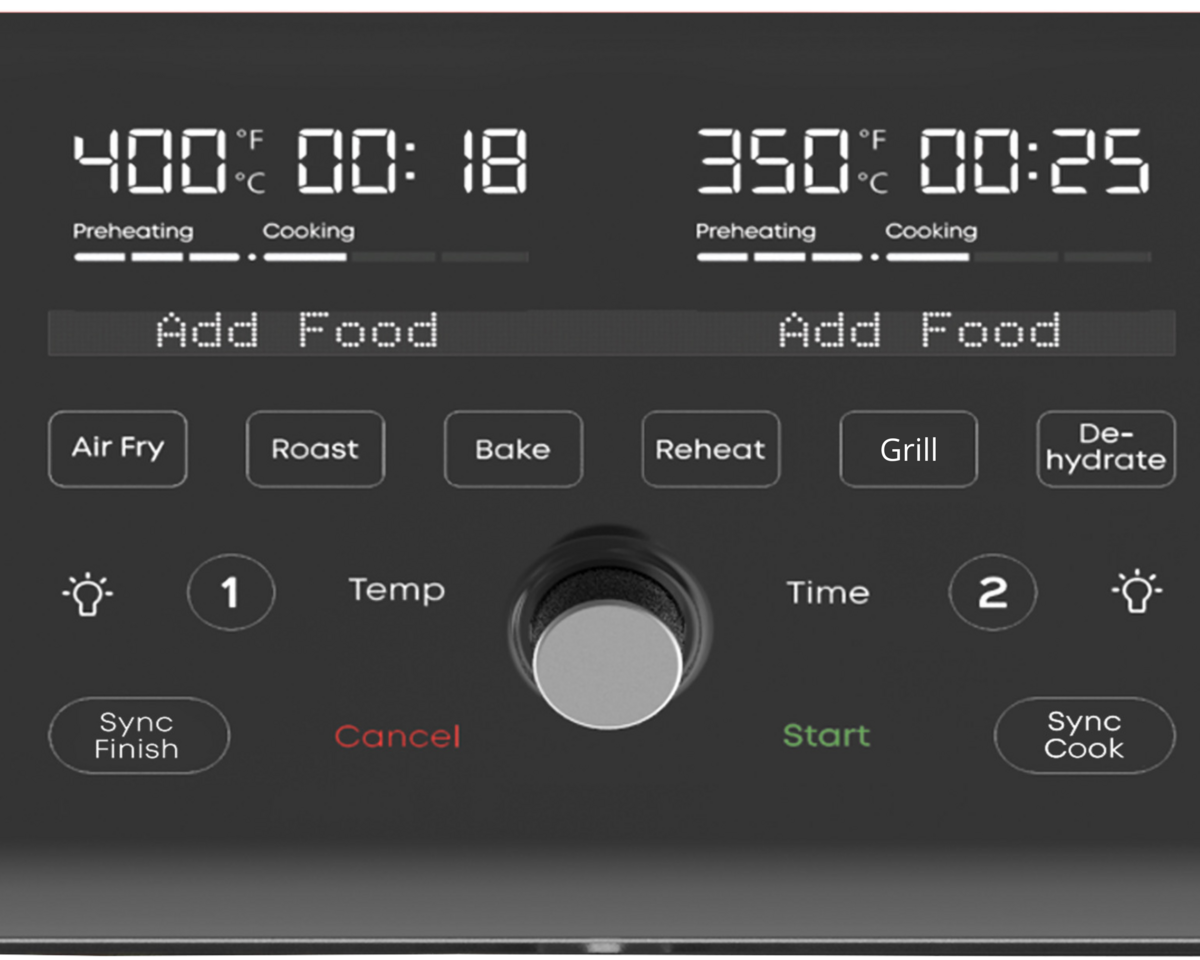Image resolution: width=1200 pixels, height=960 pixels.
Task: Toggle the right basket light icon
Action: [1137, 593]
